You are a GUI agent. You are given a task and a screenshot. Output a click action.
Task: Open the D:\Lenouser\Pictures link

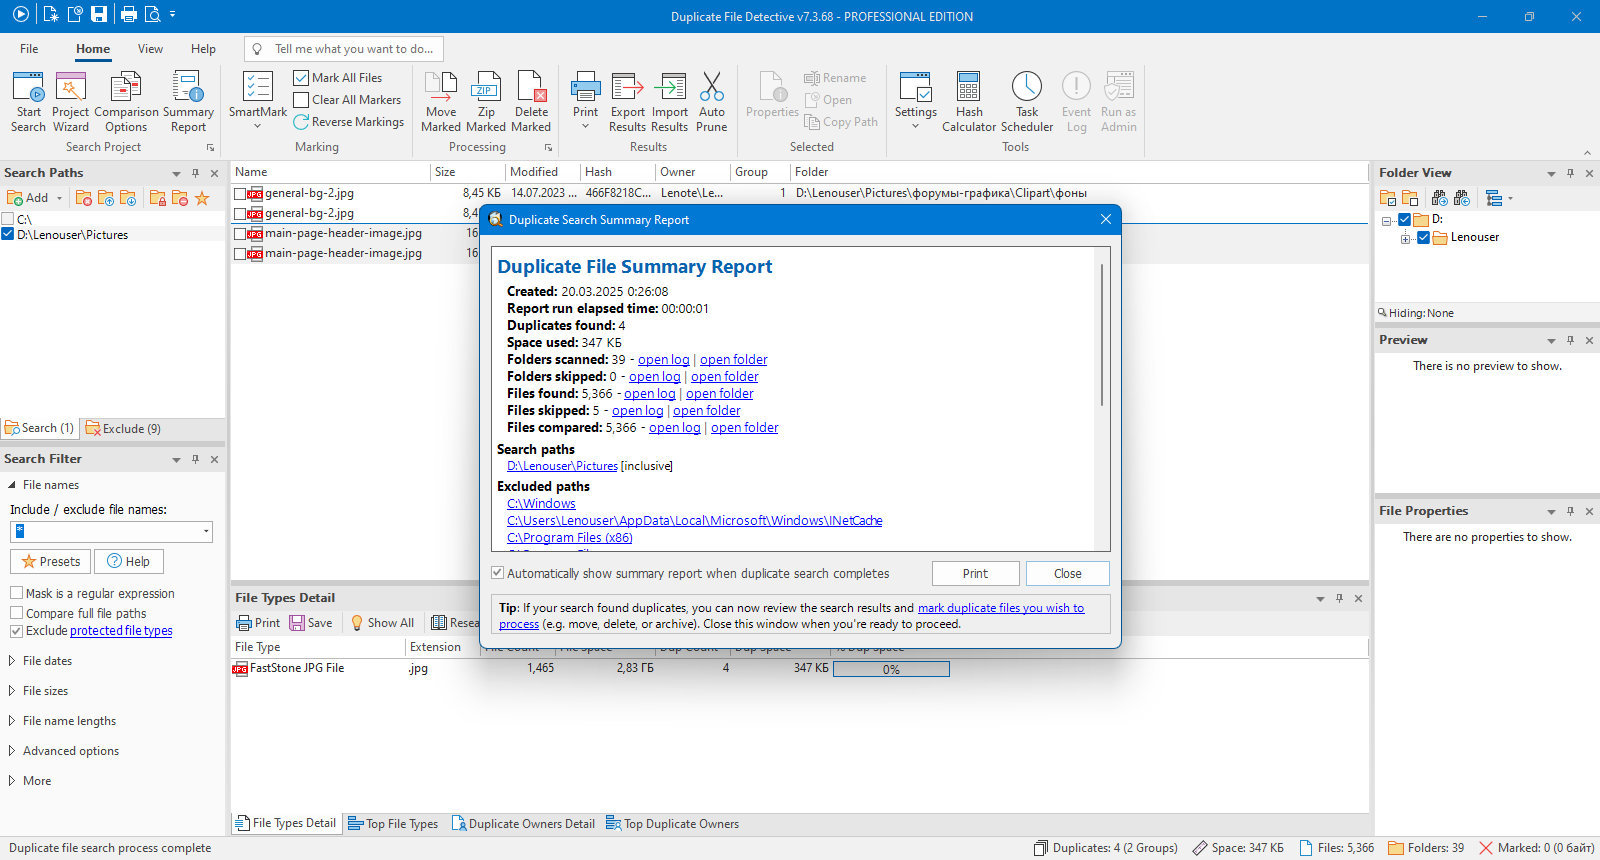[x=562, y=466]
